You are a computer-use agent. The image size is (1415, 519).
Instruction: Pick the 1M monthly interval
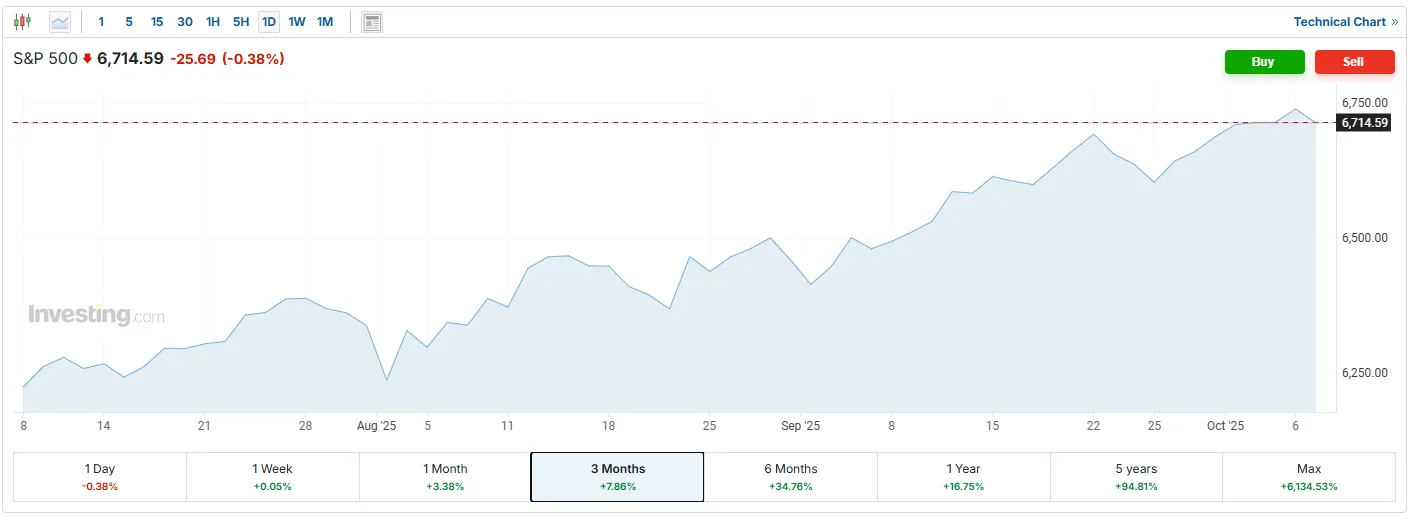tap(325, 21)
